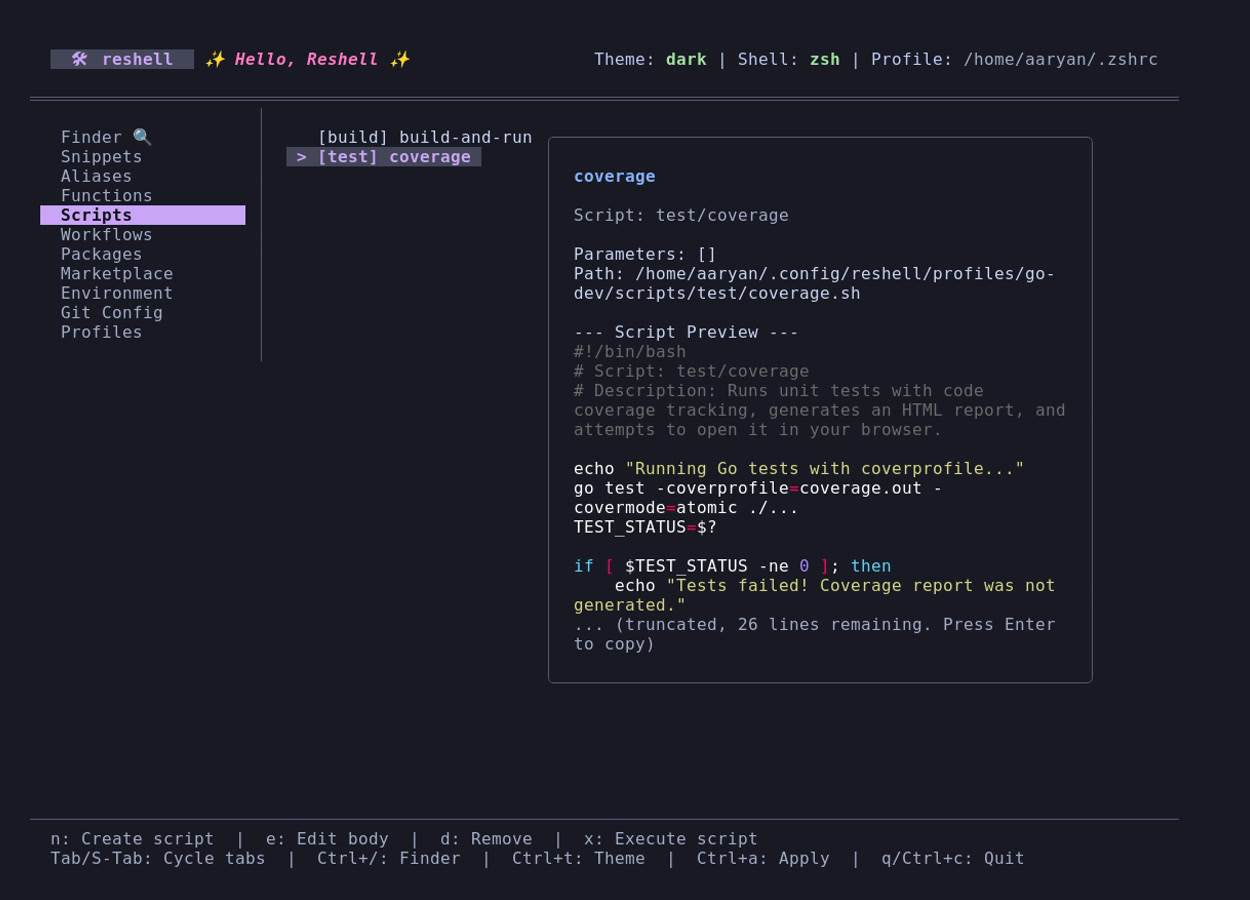This screenshot has width=1250, height=900.
Task: Click the 'Tab/S-Tab: Cycle tabs' hint
Action: click(158, 858)
